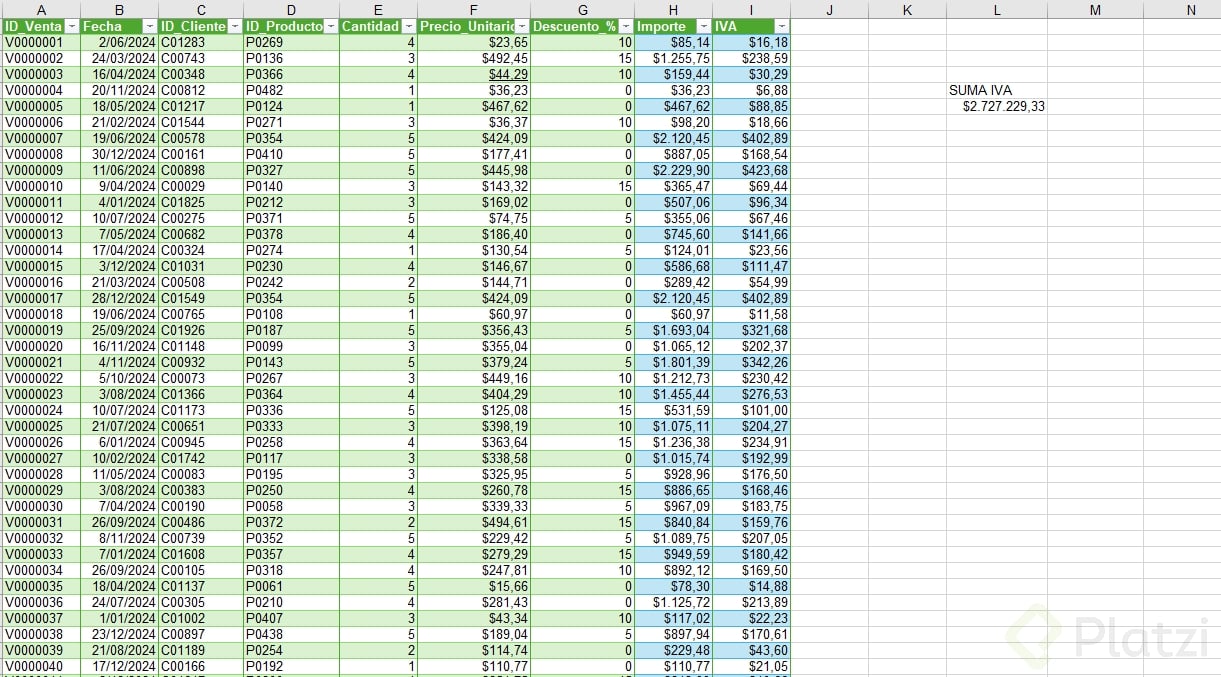The height and width of the screenshot is (677, 1221).
Task: Open the Precio_Unitario filter dropdown arrow
Action: tap(522, 26)
